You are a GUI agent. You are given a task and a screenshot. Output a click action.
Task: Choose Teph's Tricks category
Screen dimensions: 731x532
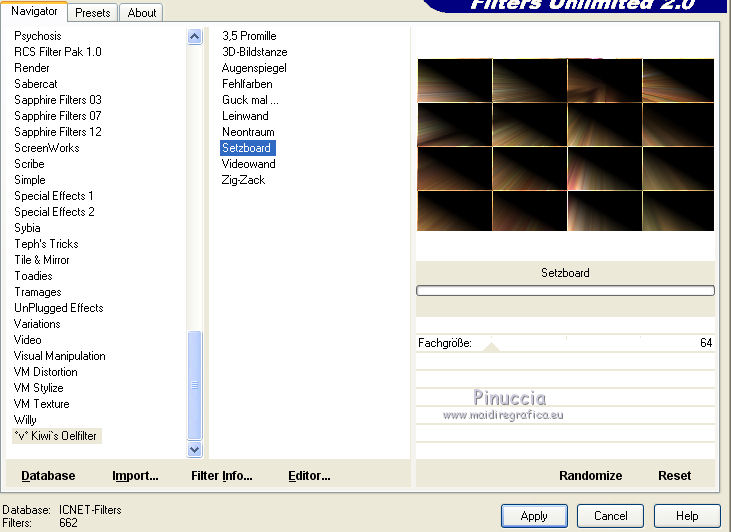coord(46,244)
